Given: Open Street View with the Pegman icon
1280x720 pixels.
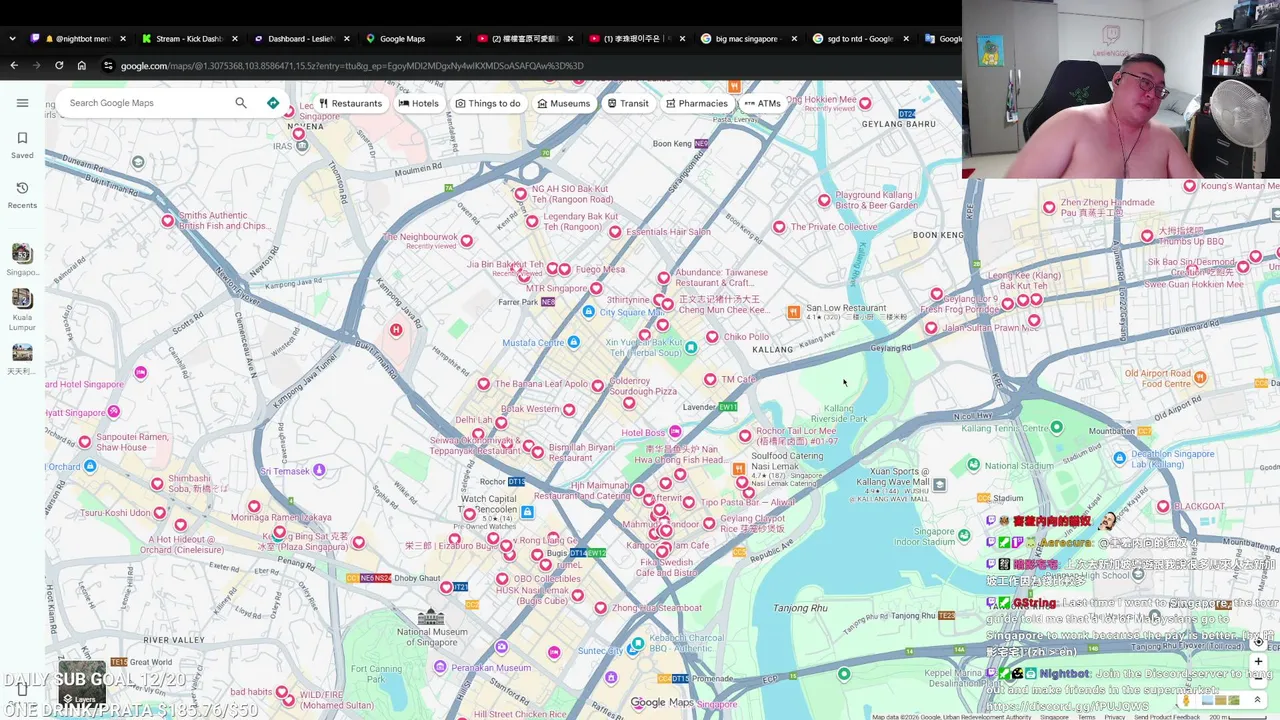Looking at the screenshot, I should tap(1186, 700).
